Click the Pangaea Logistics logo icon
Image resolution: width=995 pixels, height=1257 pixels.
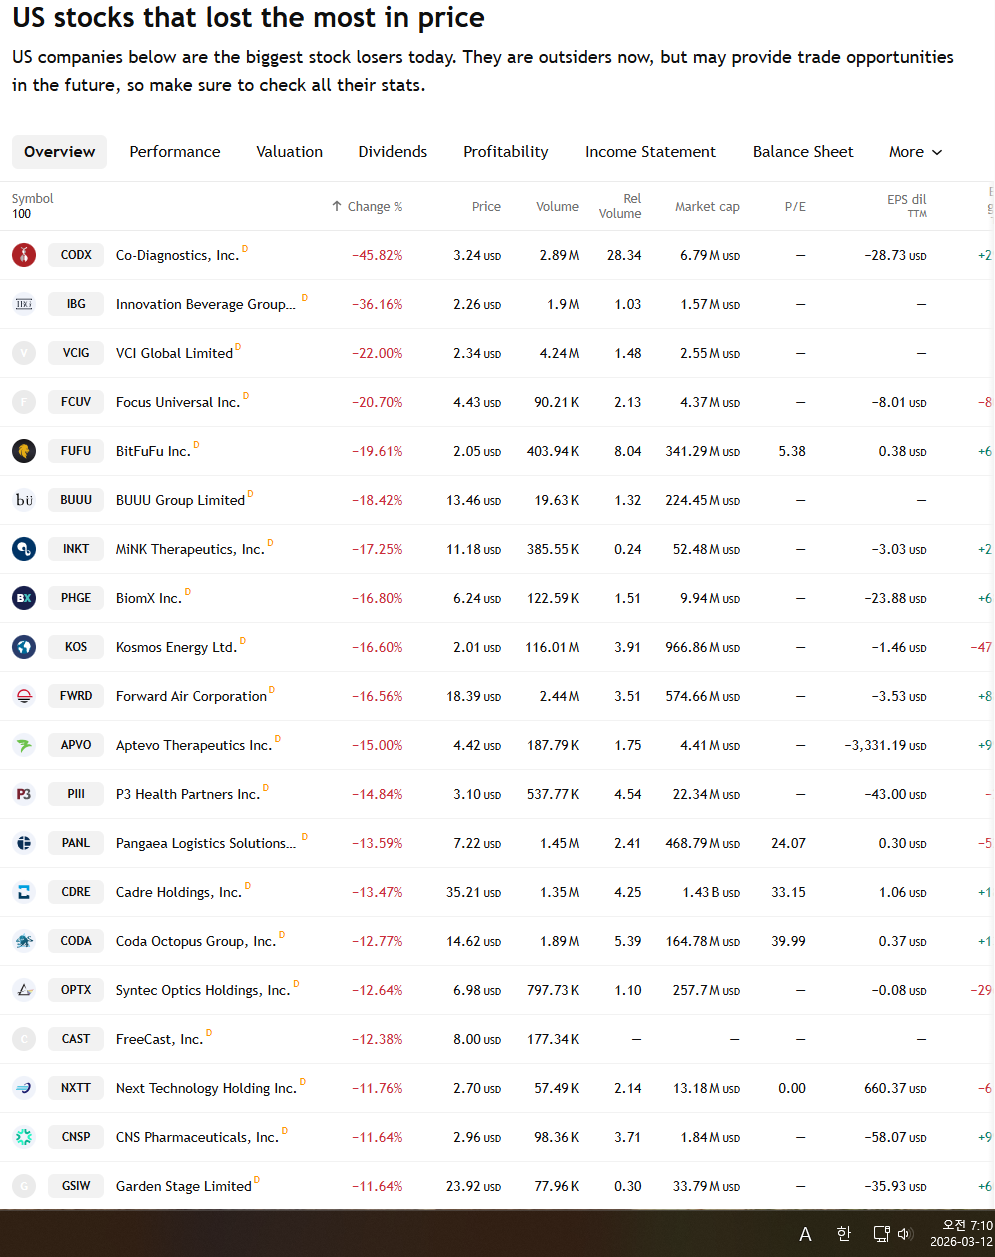click(24, 843)
